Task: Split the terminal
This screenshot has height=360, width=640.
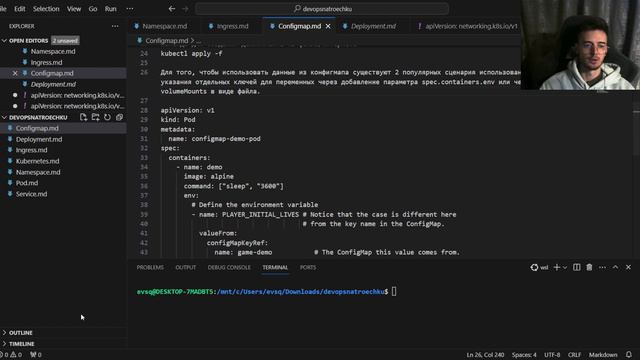Action: (x=576, y=267)
